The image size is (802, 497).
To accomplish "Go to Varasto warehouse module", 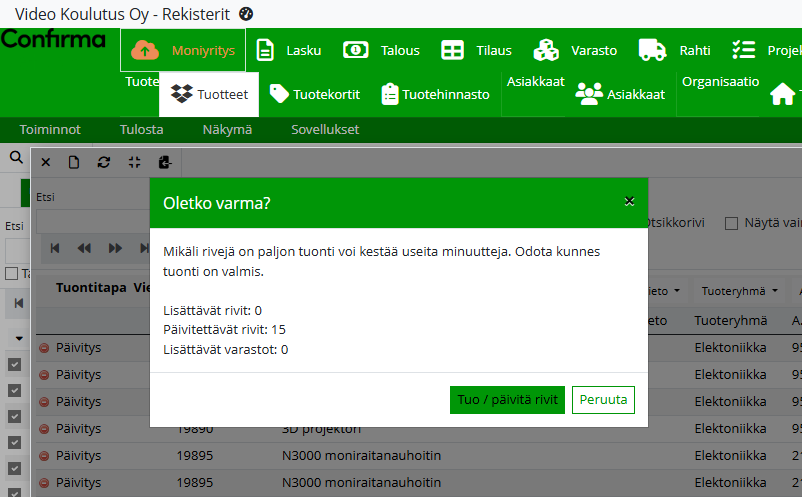I will coord(575,50).
